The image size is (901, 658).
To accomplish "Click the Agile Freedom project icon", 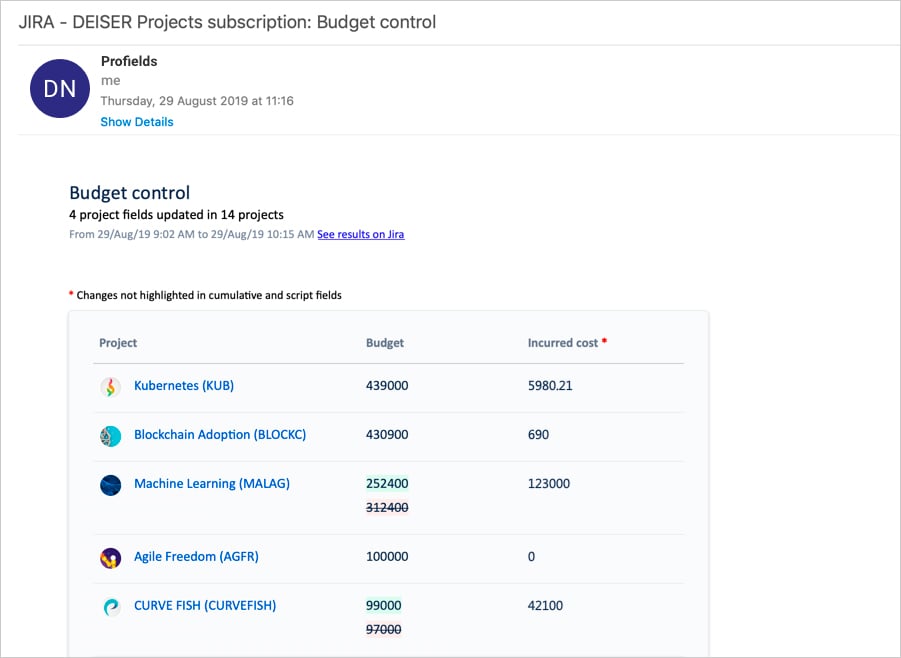I will [110, 558].
